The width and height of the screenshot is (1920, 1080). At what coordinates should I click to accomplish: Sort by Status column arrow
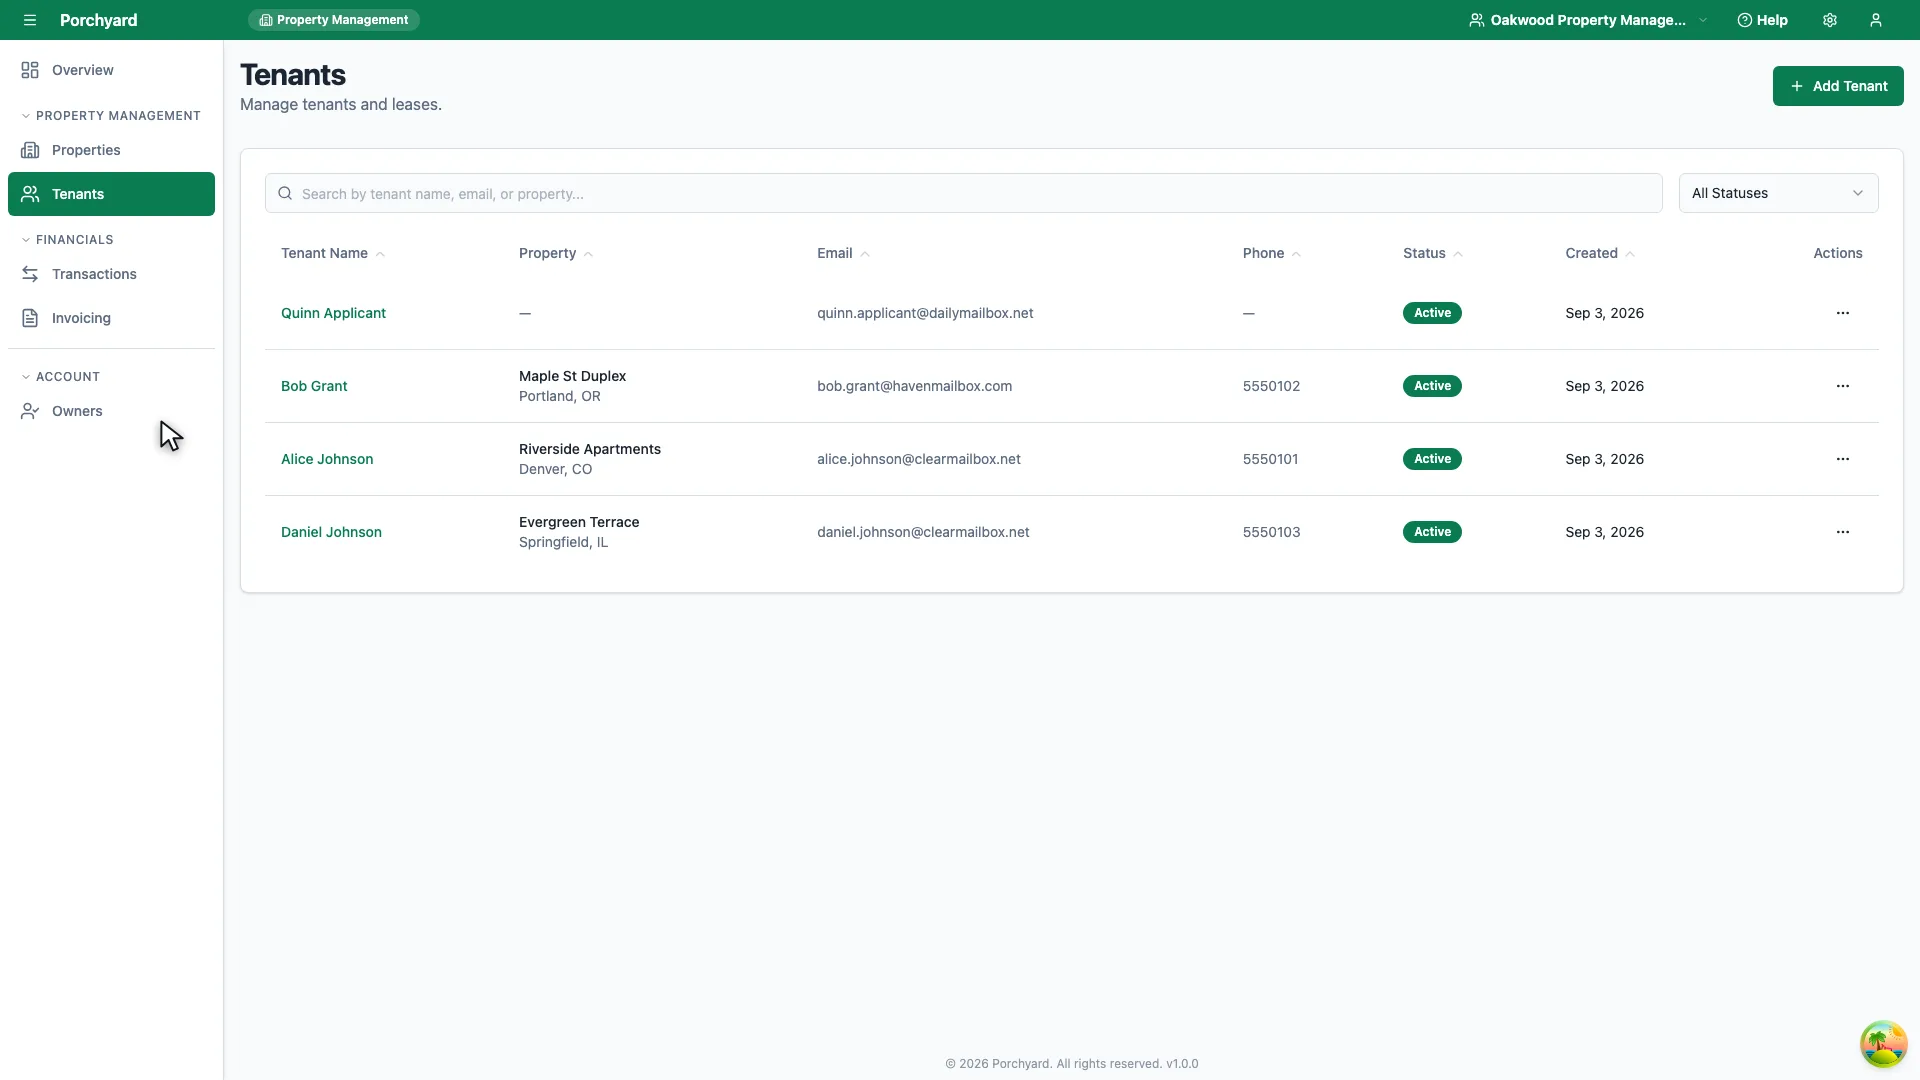click(1458, 254)
